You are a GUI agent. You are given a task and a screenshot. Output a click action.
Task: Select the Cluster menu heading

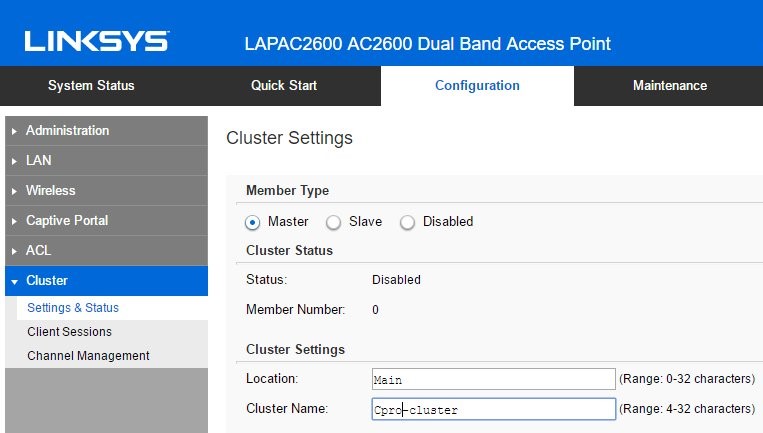coord(107,281)
